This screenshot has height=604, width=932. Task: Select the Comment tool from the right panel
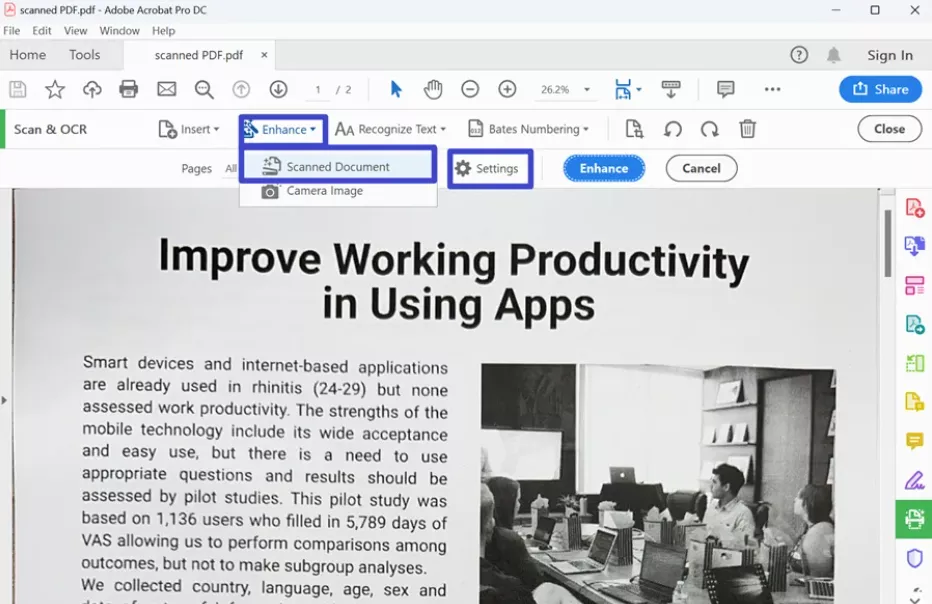913,440
